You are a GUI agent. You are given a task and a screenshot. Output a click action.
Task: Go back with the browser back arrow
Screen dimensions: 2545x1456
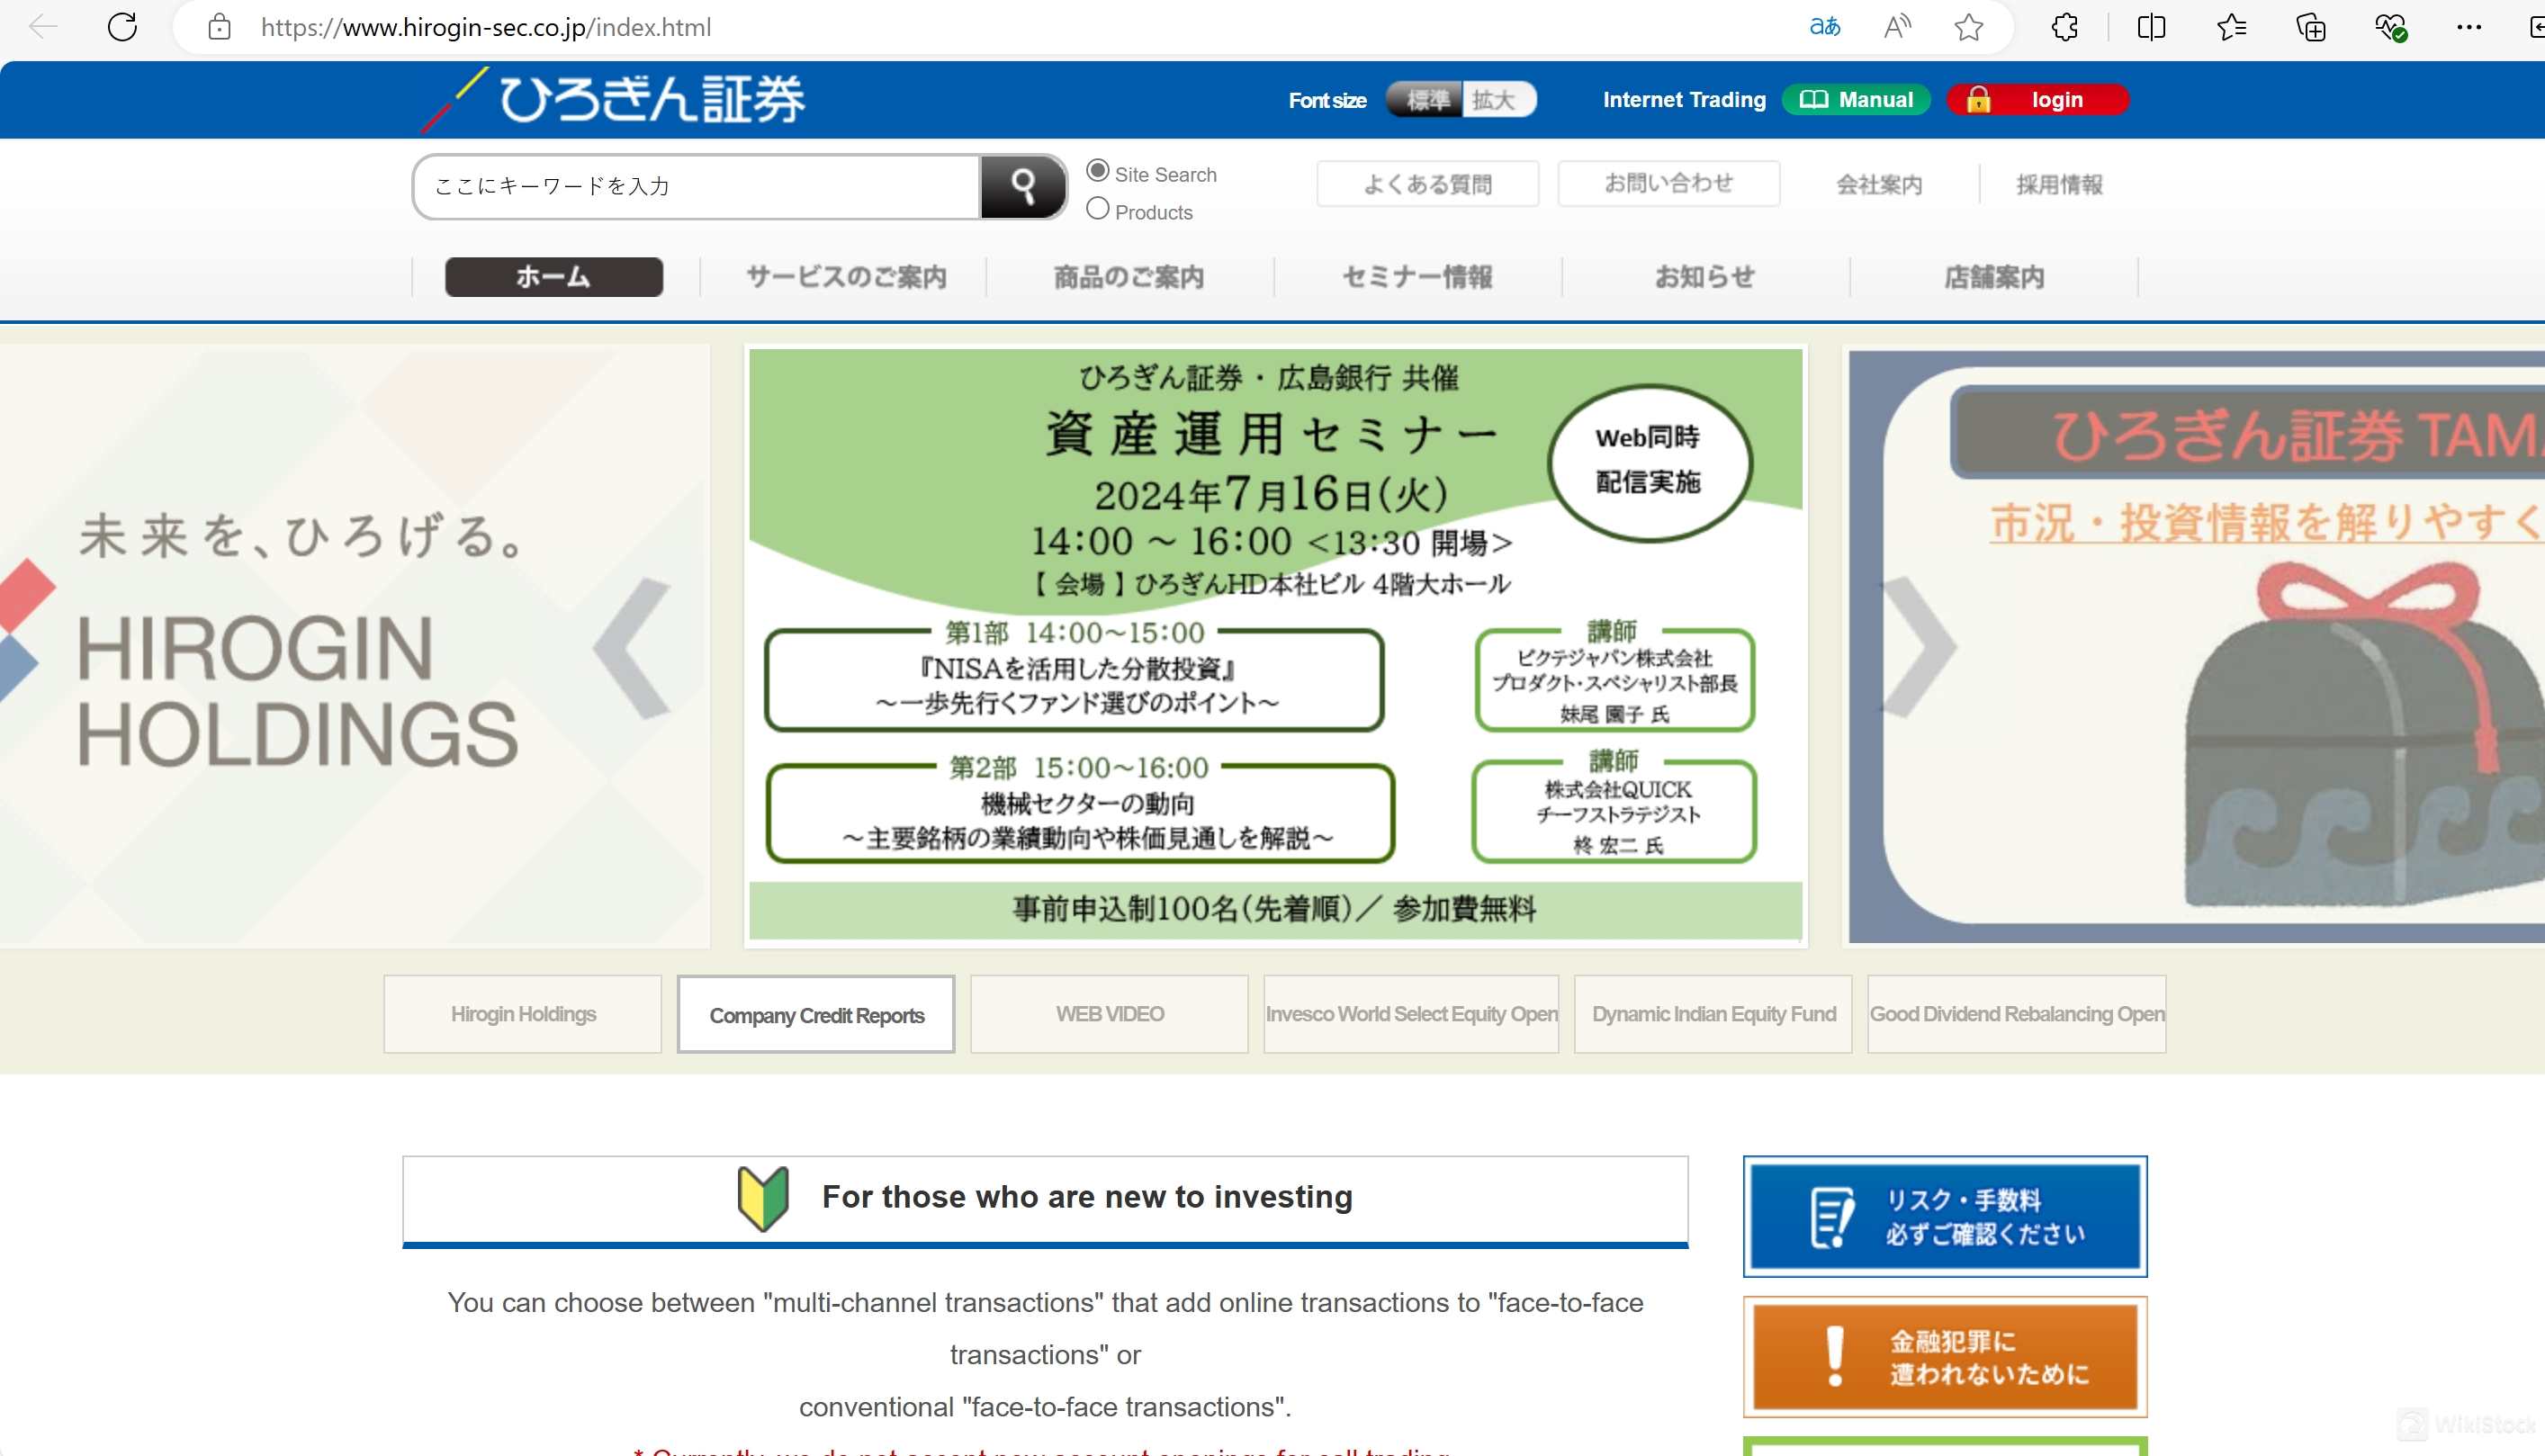click(44, 27)
